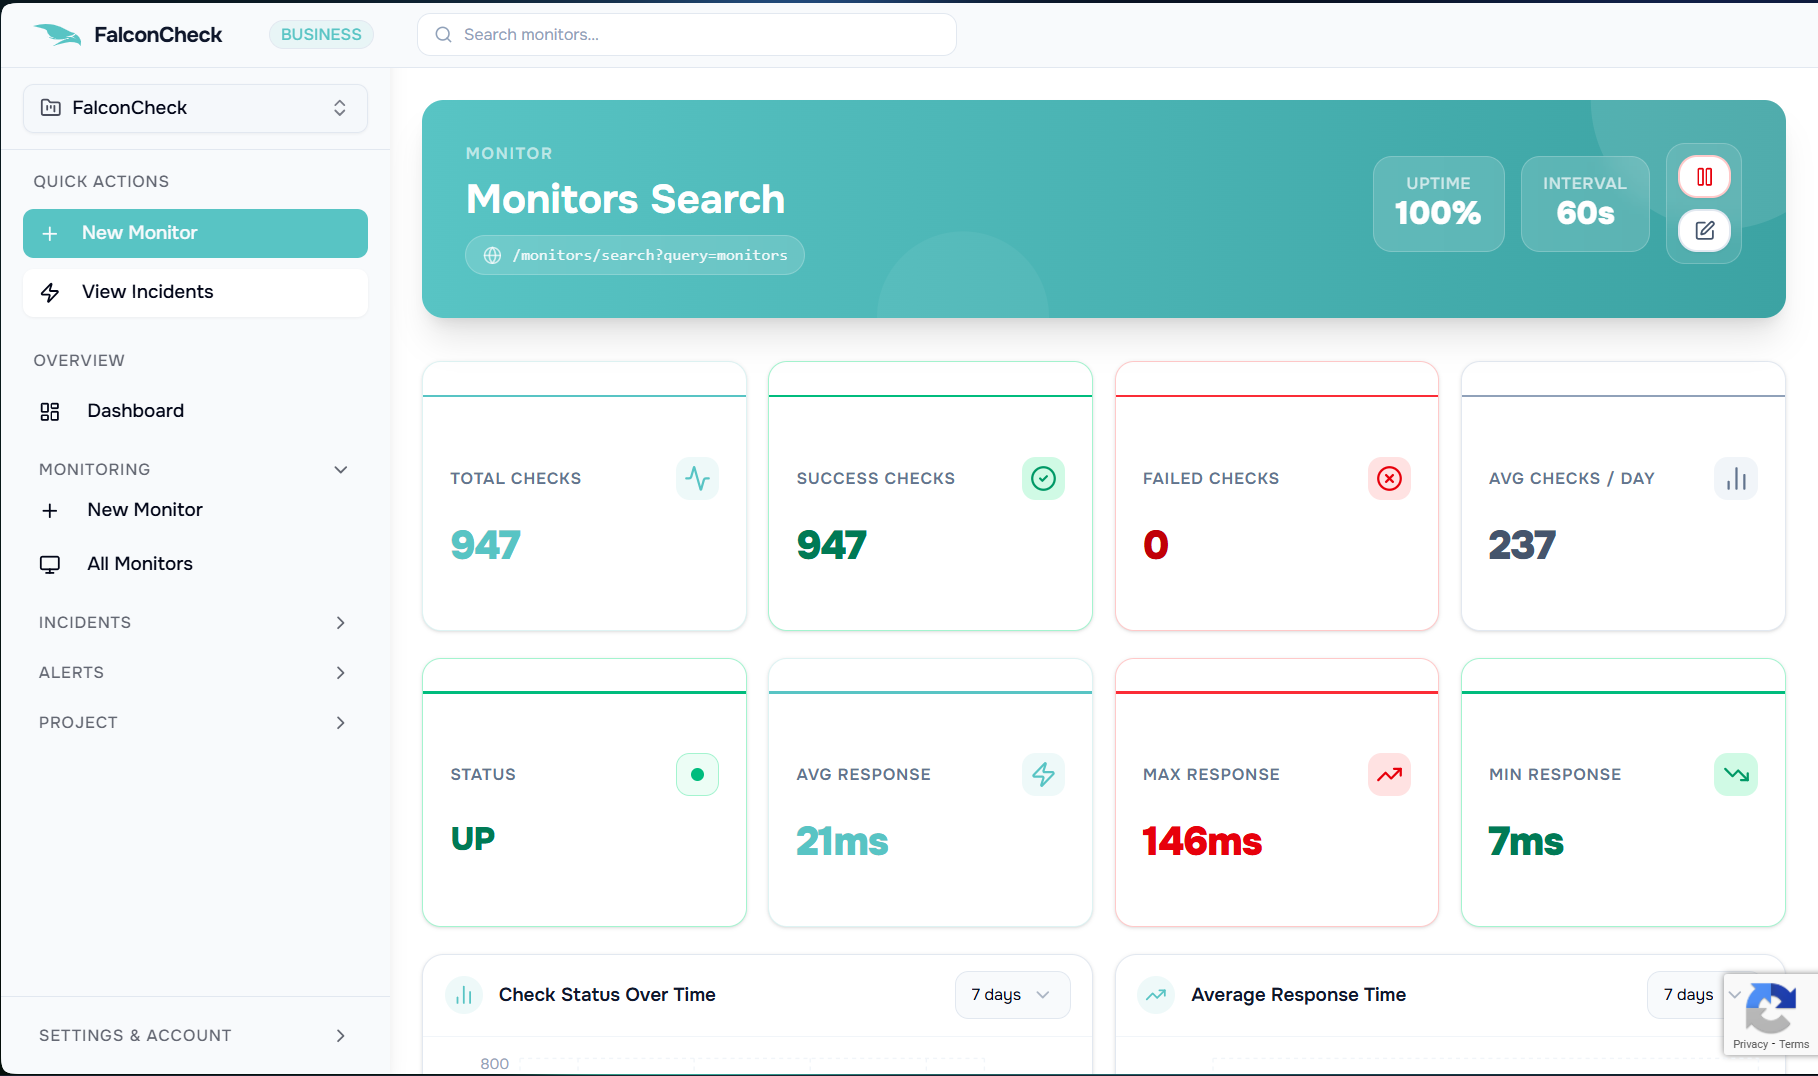Screen dimensions: 1818x1076
Task: Expand the Incidents sidebar section
Action: pyautogui.click(x=194, y=623)
